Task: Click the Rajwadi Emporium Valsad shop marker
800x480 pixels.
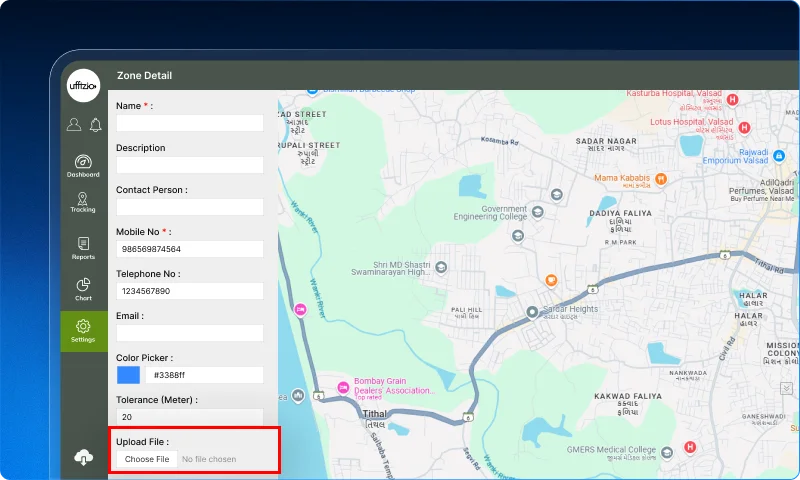Action: [x=779, y=156]
